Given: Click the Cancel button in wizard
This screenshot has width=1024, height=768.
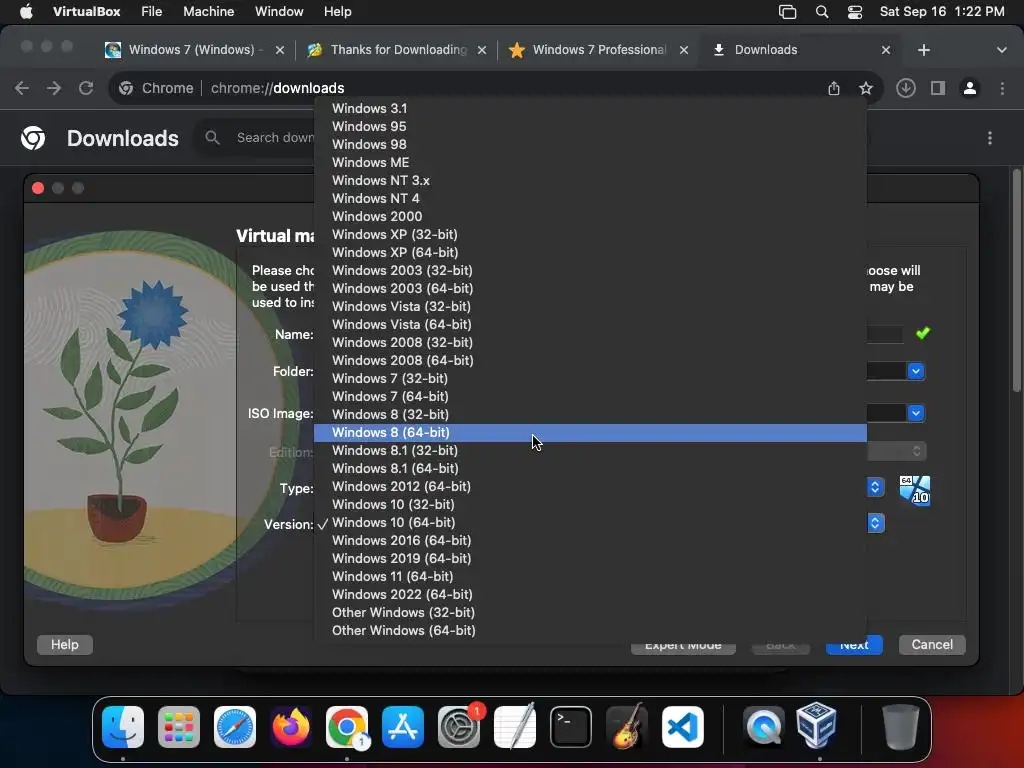Looking at the screenshot, I should (x=932, y=645).
